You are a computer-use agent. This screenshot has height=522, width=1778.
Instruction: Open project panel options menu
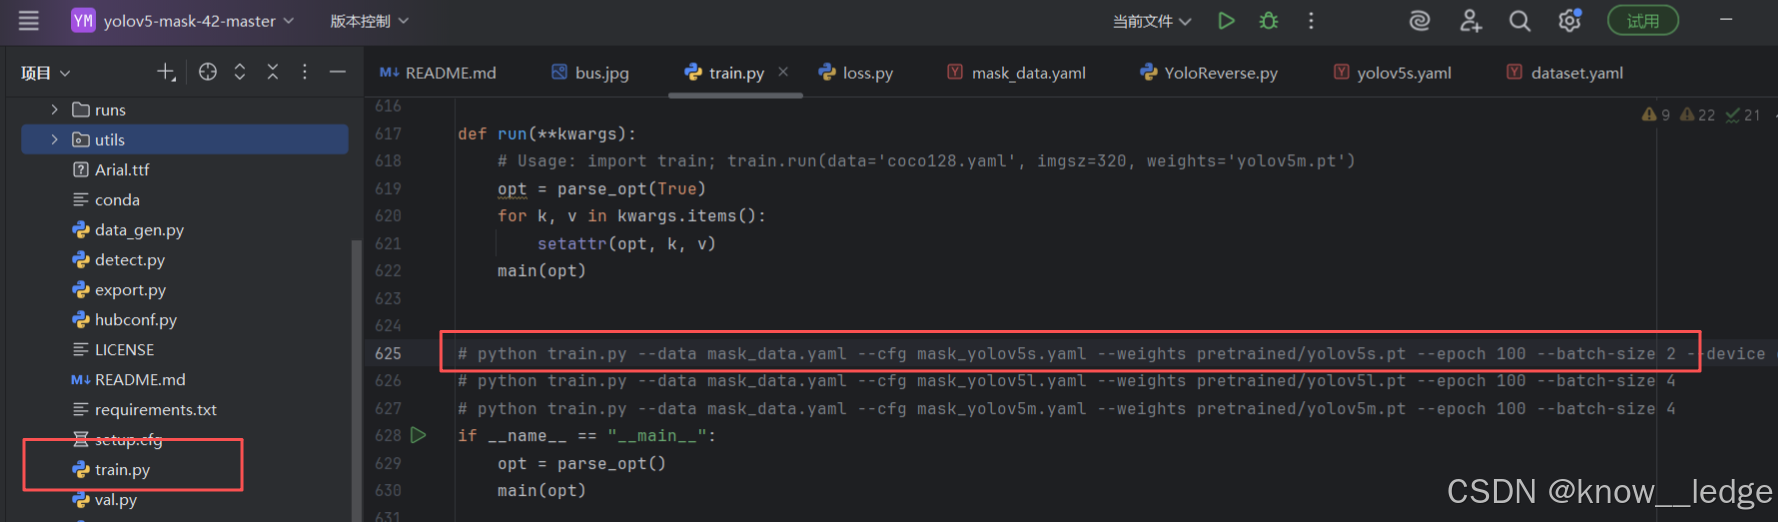point(305,72)
